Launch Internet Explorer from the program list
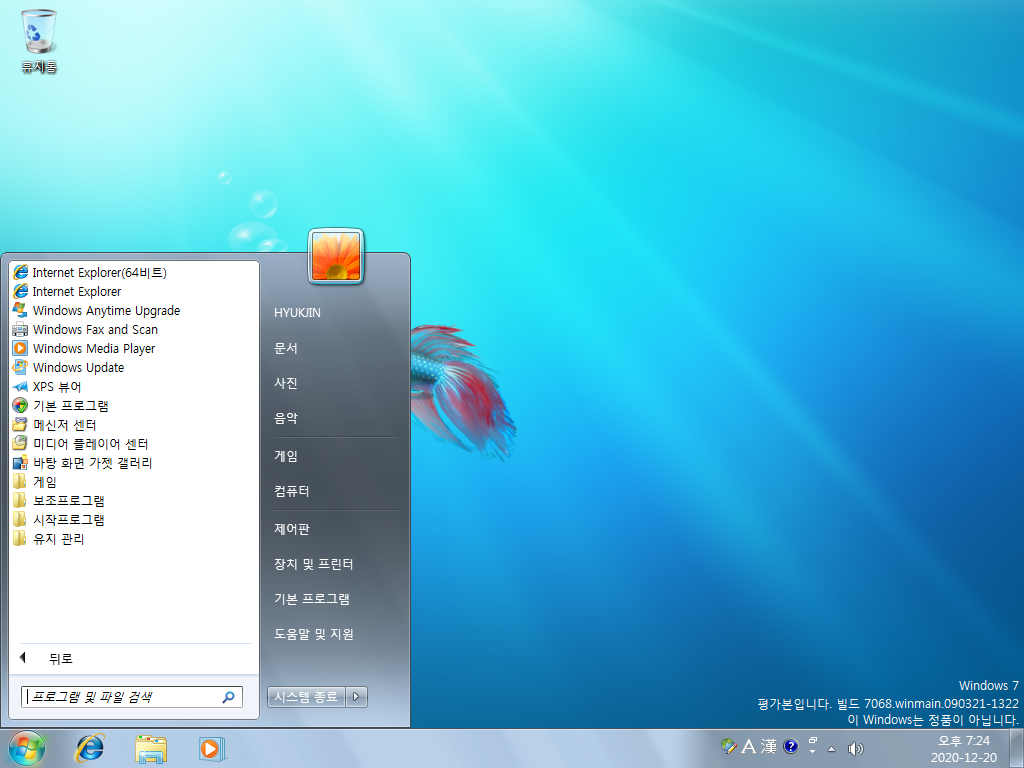 coord(76,291)
